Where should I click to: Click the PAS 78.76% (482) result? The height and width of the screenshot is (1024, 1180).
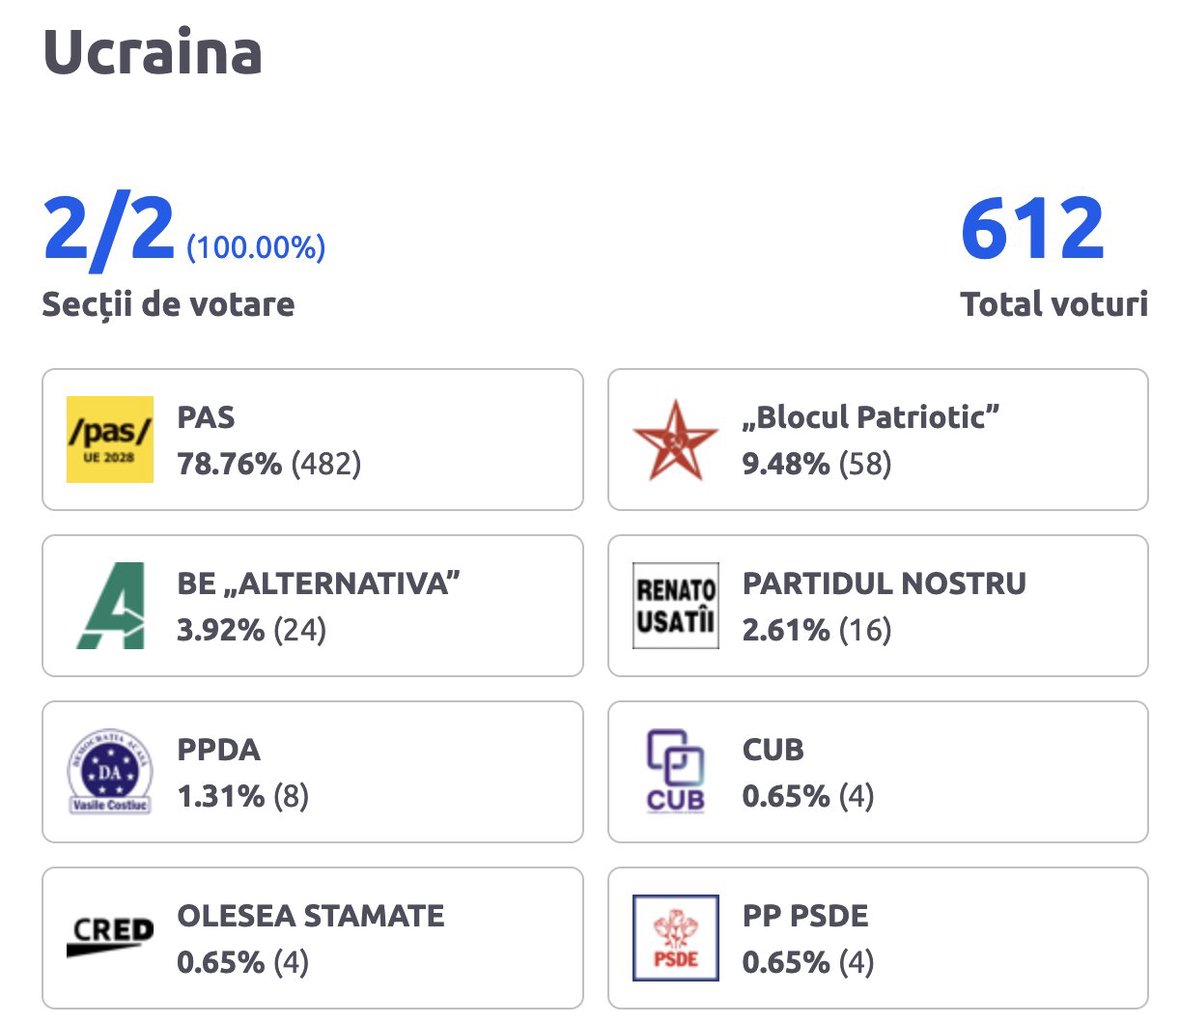coord(269,464)
